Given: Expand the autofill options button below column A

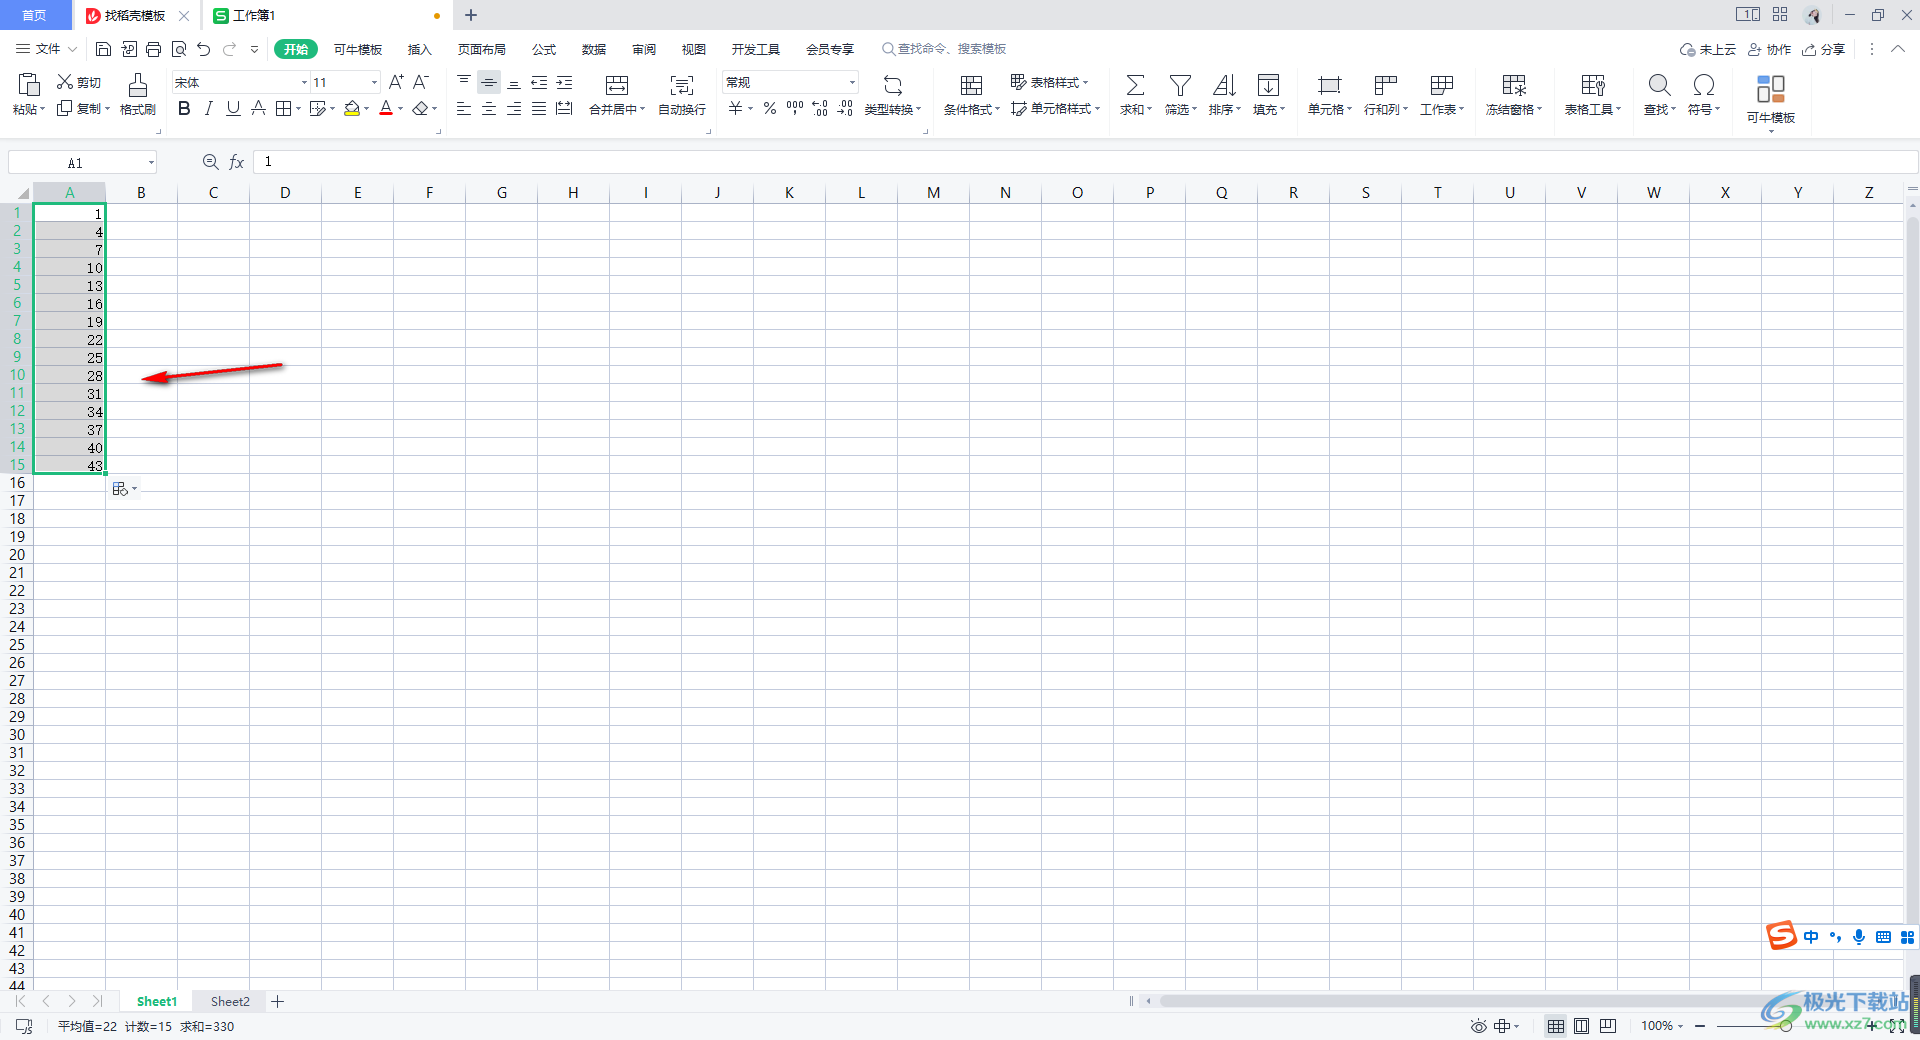Looking at the screenshot, I should tap(125, 489).
